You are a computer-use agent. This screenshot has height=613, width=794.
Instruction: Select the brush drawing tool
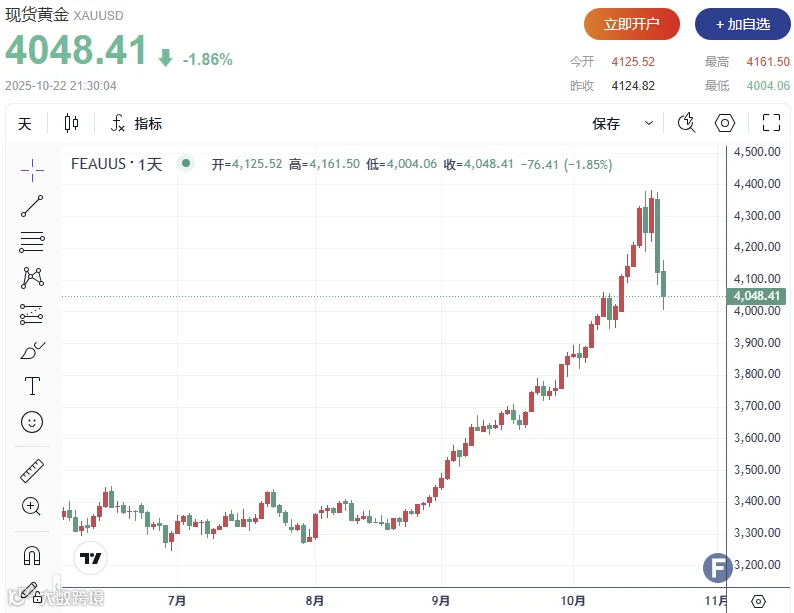pos(32,350)
